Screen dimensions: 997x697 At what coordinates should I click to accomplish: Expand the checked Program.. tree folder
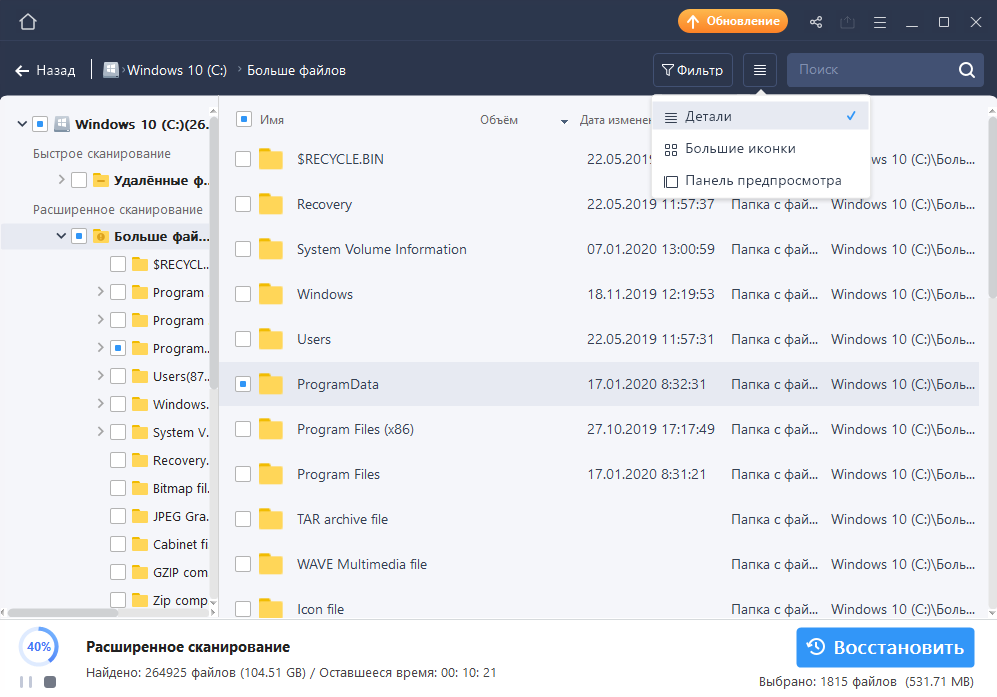pos(100,347)
